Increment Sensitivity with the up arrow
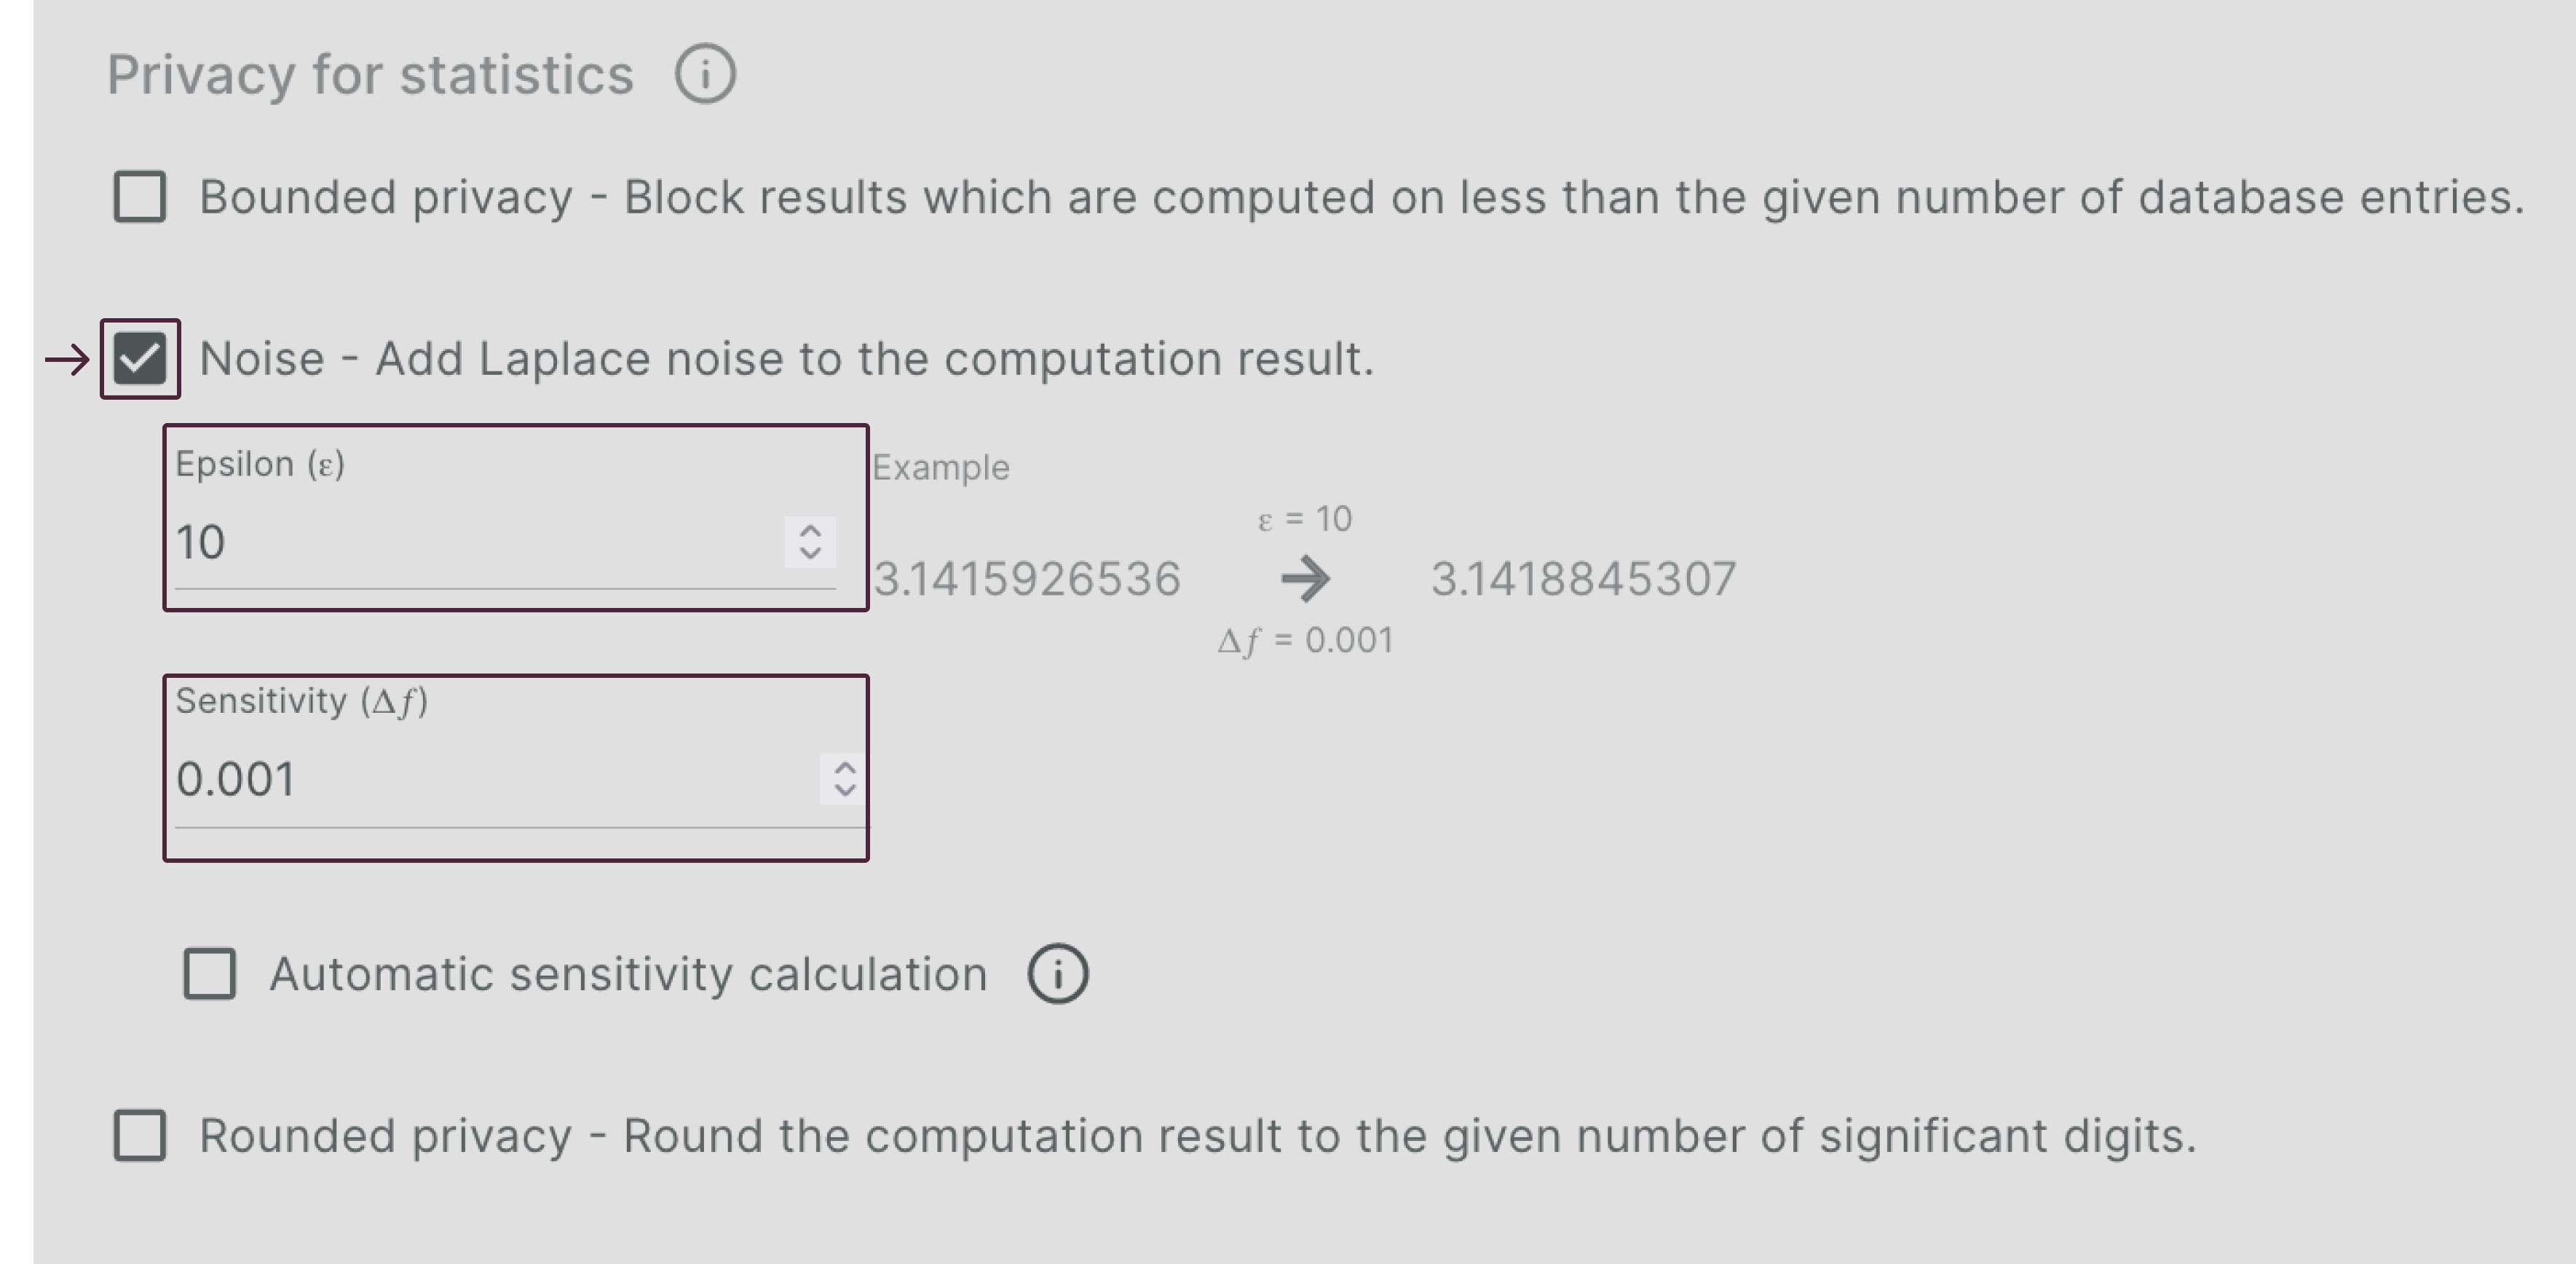 coord(845,768)
